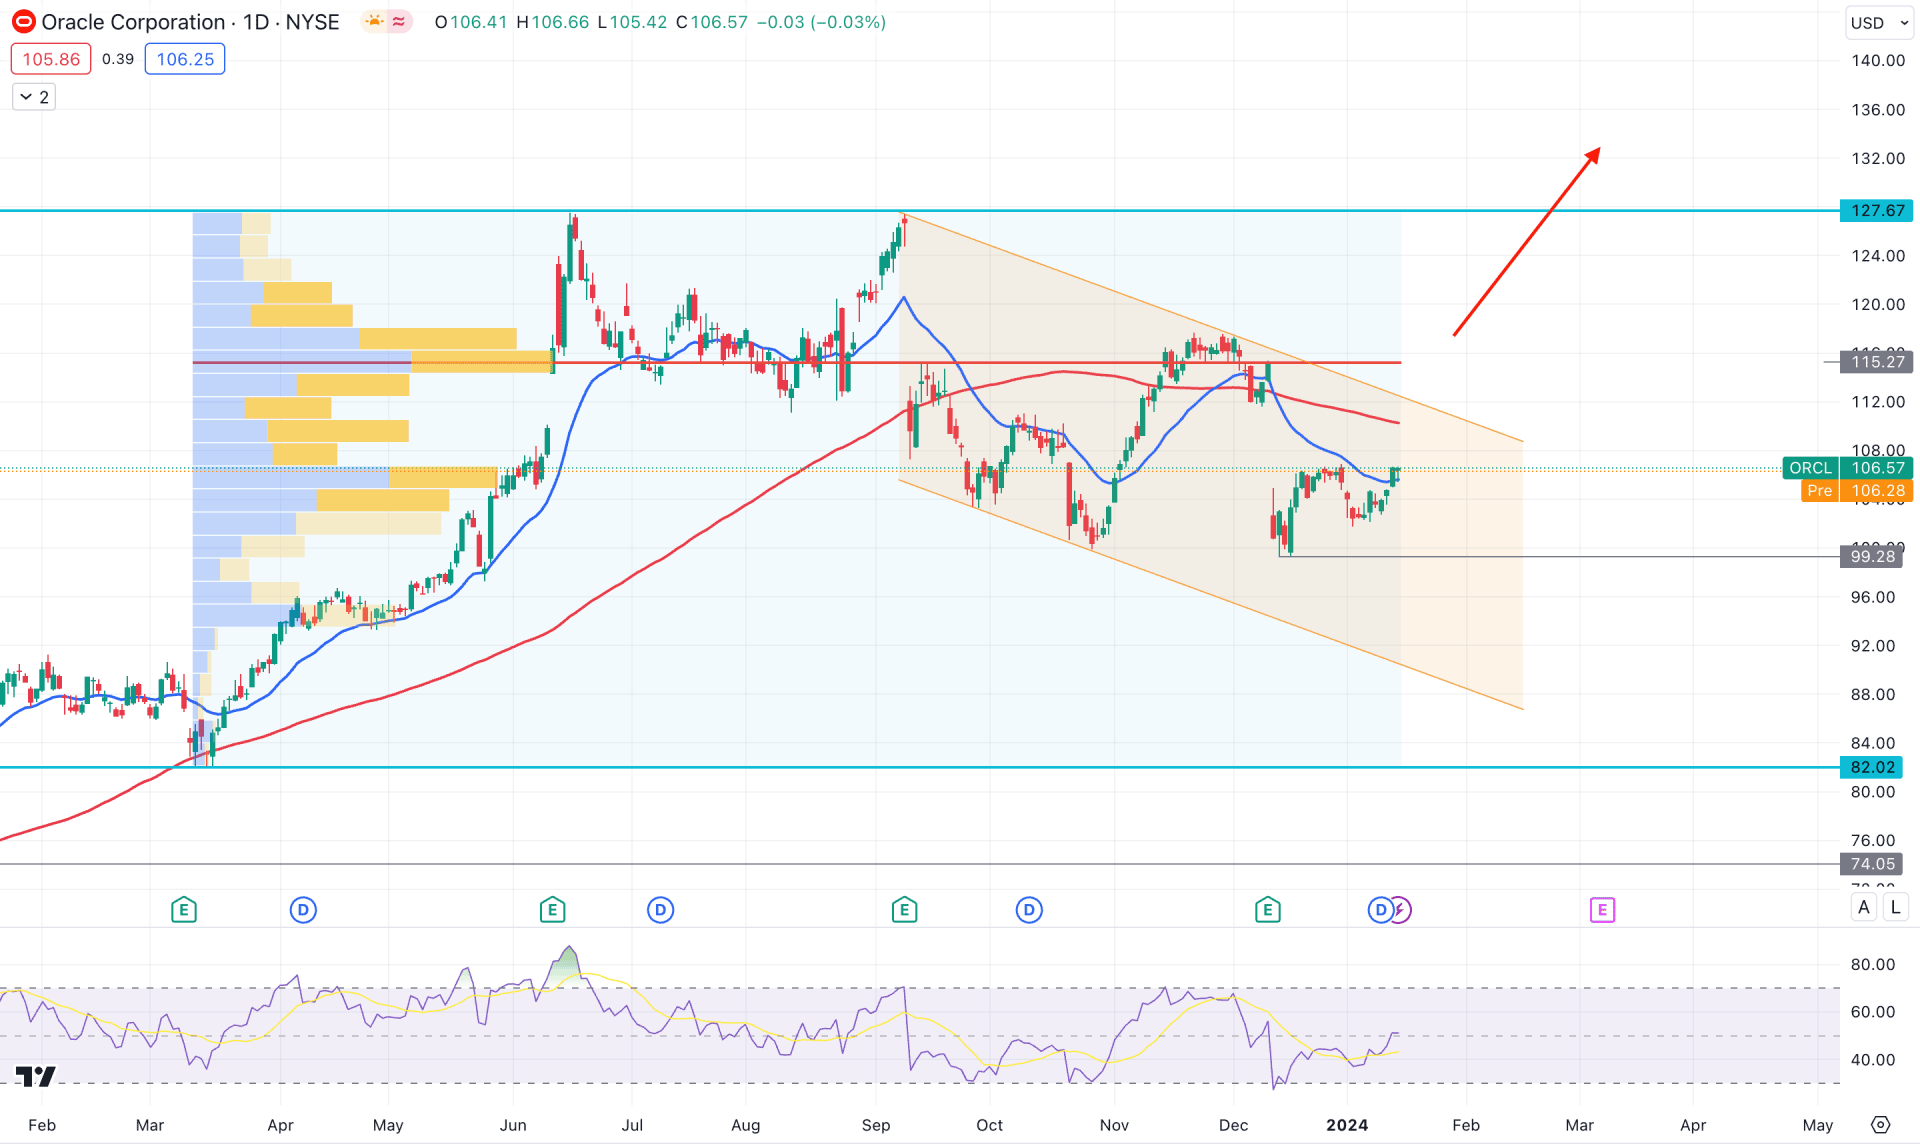Click the blue buy price 106.25 button
The image size is (1920, 1144).
click(185, 59)
